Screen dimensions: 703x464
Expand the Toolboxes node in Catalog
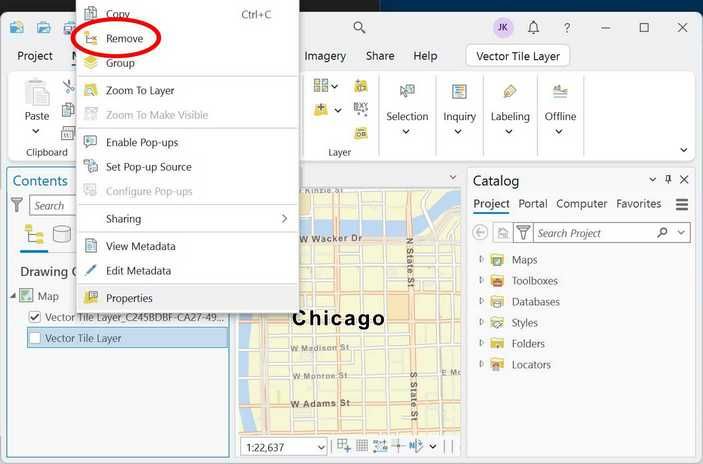[x=481, y=280]
